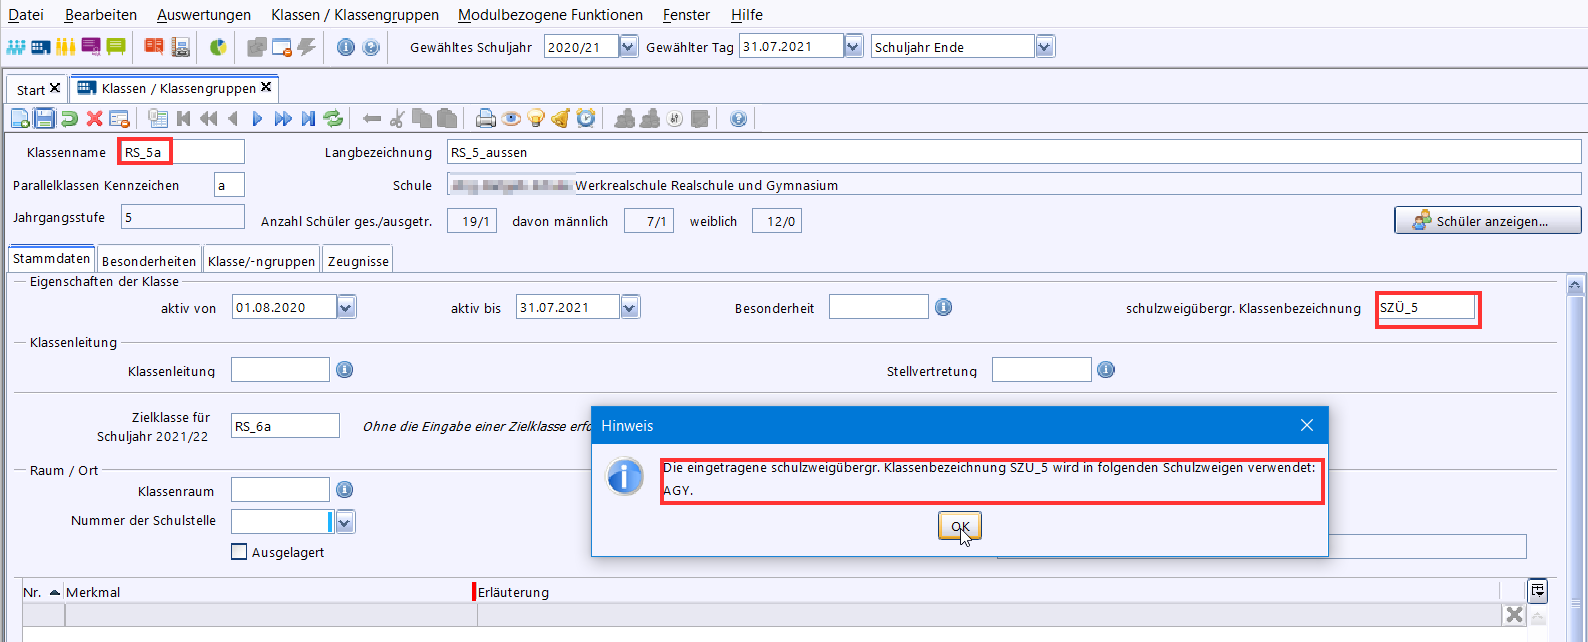This screenshot has width=1588, height=642.
Task: Expand the 'aktiv von' date picker
Action: (346, 308)
